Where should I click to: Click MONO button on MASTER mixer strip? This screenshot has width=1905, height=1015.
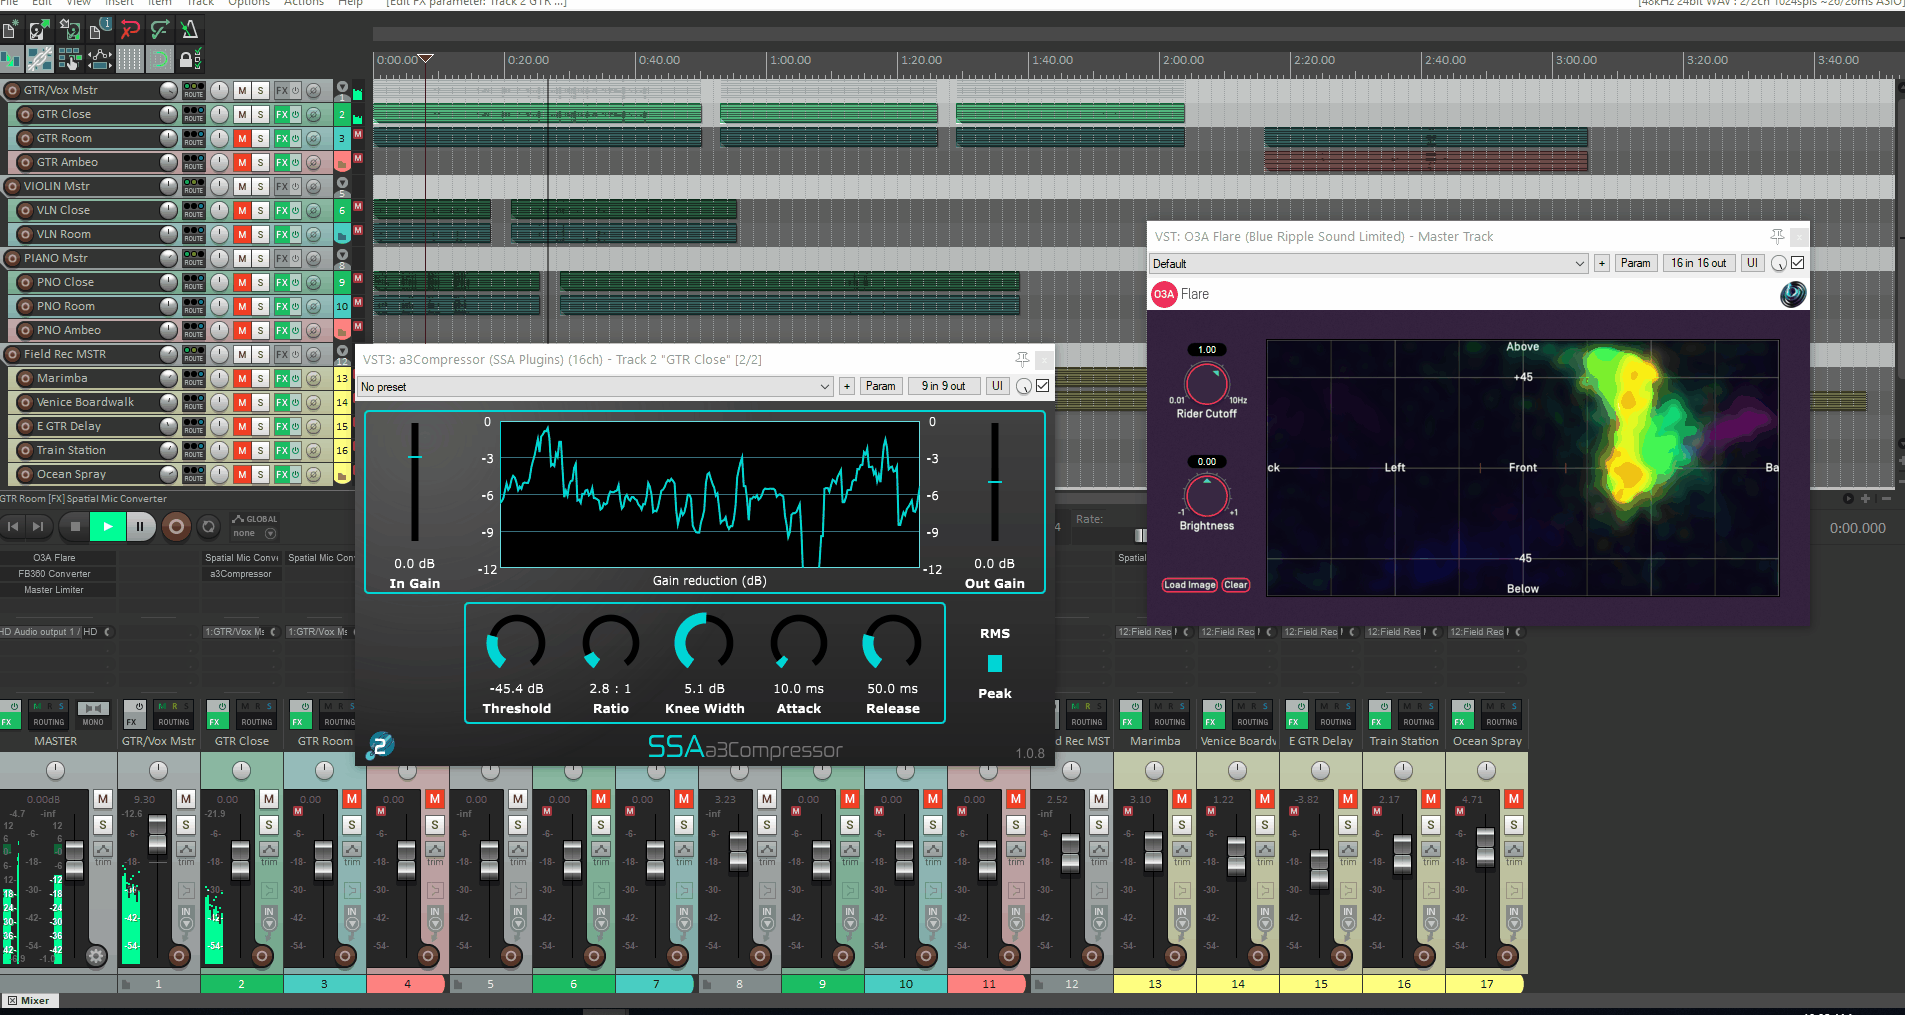point(93,714)
